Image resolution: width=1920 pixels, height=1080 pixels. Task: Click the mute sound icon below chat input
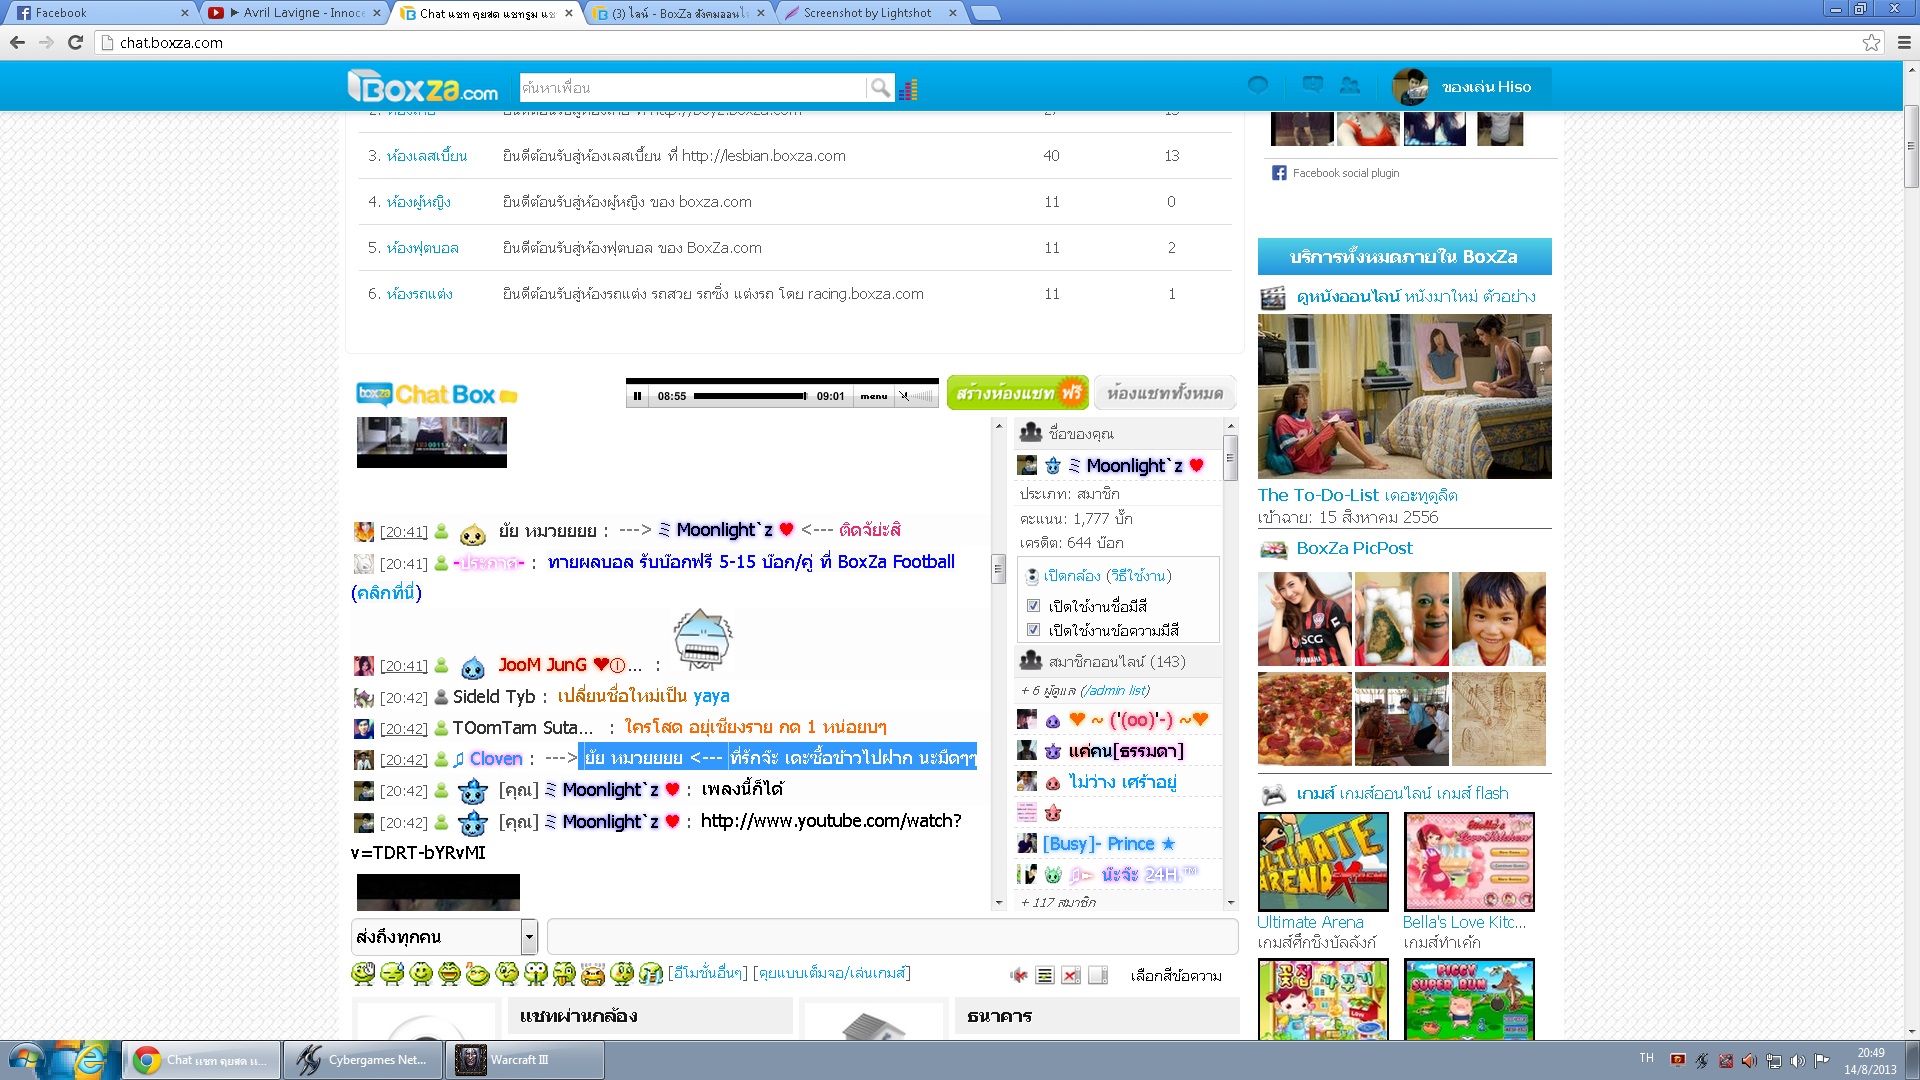coord(1018,975)
